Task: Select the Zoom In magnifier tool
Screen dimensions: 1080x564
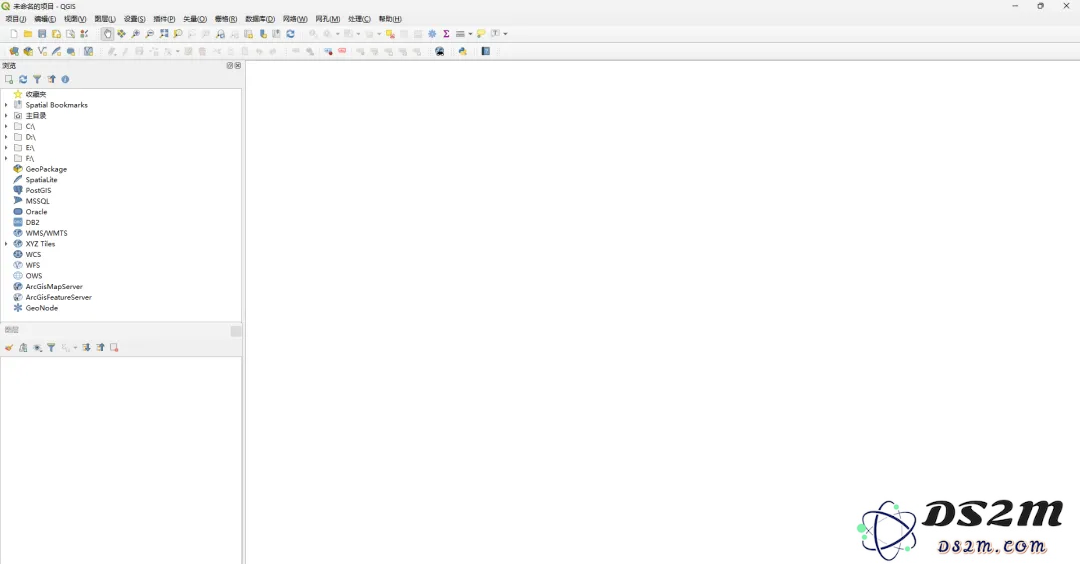Action: (x=136, y=34)
